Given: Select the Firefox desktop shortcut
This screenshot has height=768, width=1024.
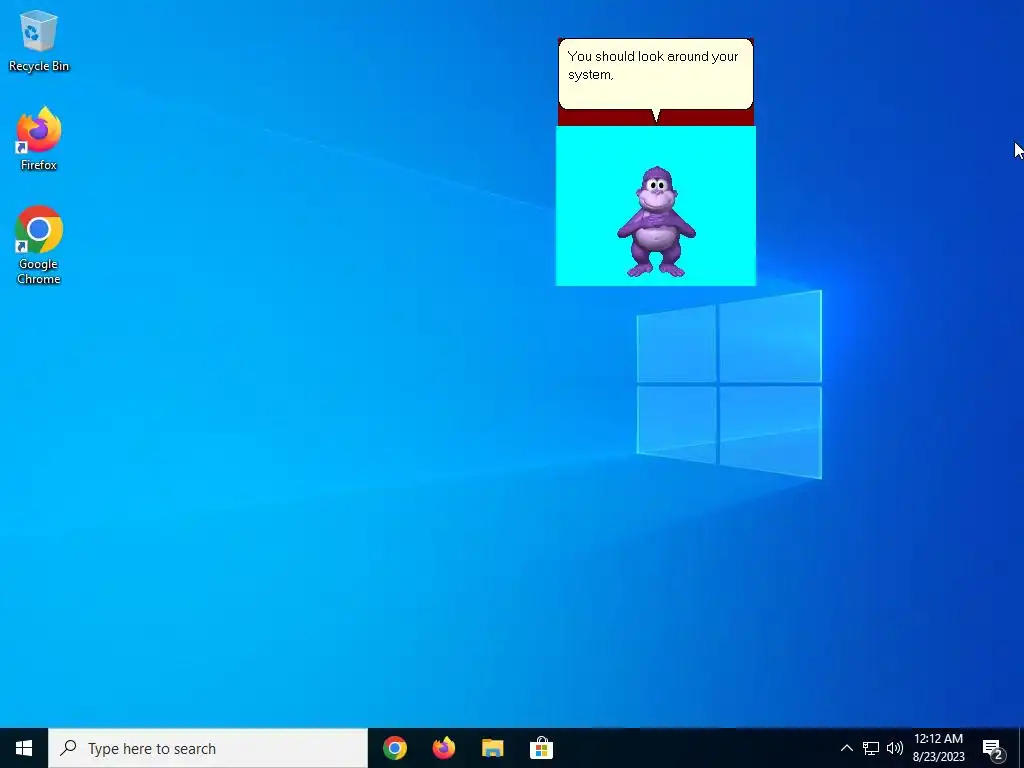Looking at the screenshot, I should click(x=39, y=139).
